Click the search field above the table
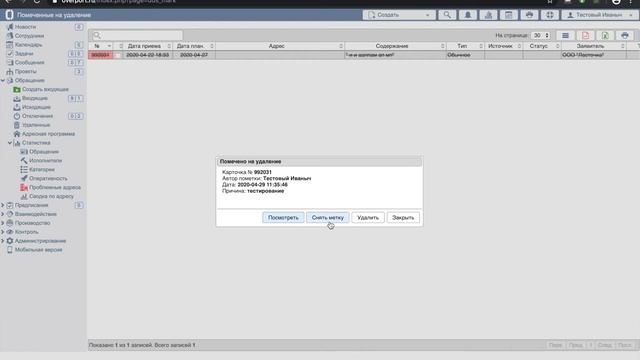The height and width of the screenshot is (360, 640). tap(137, 36)
